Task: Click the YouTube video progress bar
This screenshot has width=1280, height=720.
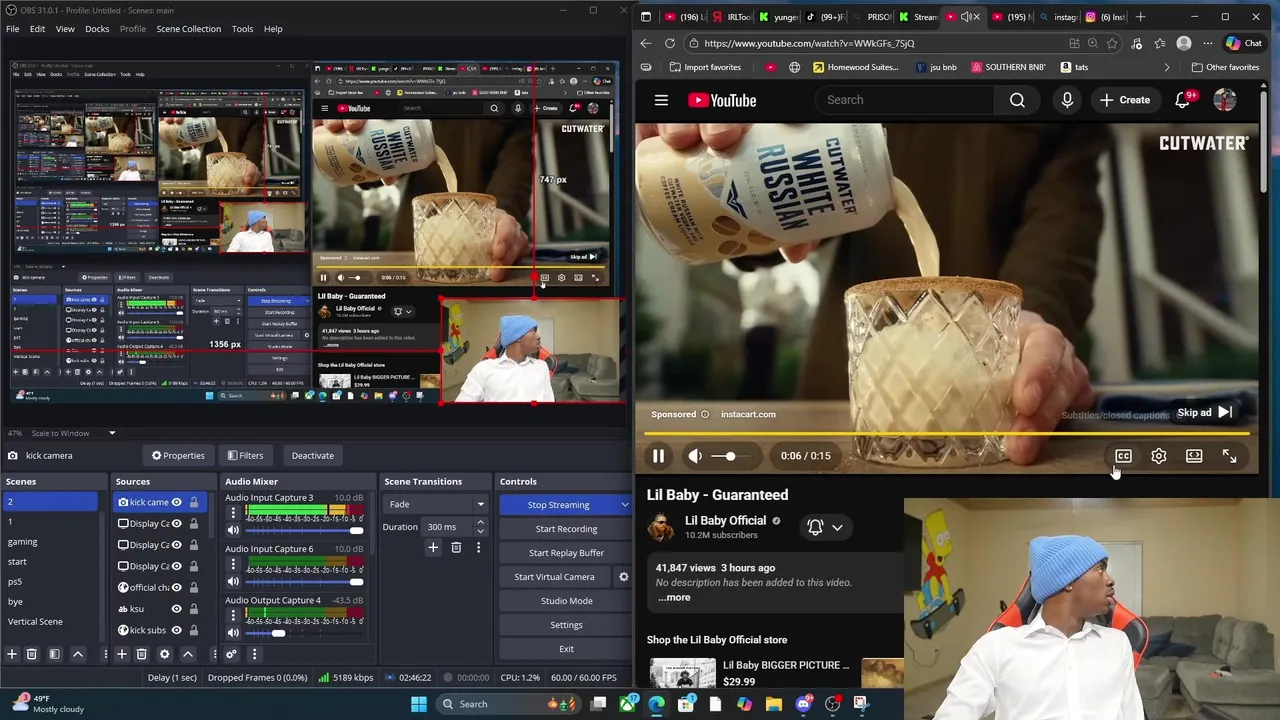Action: (x=946, y=434)
